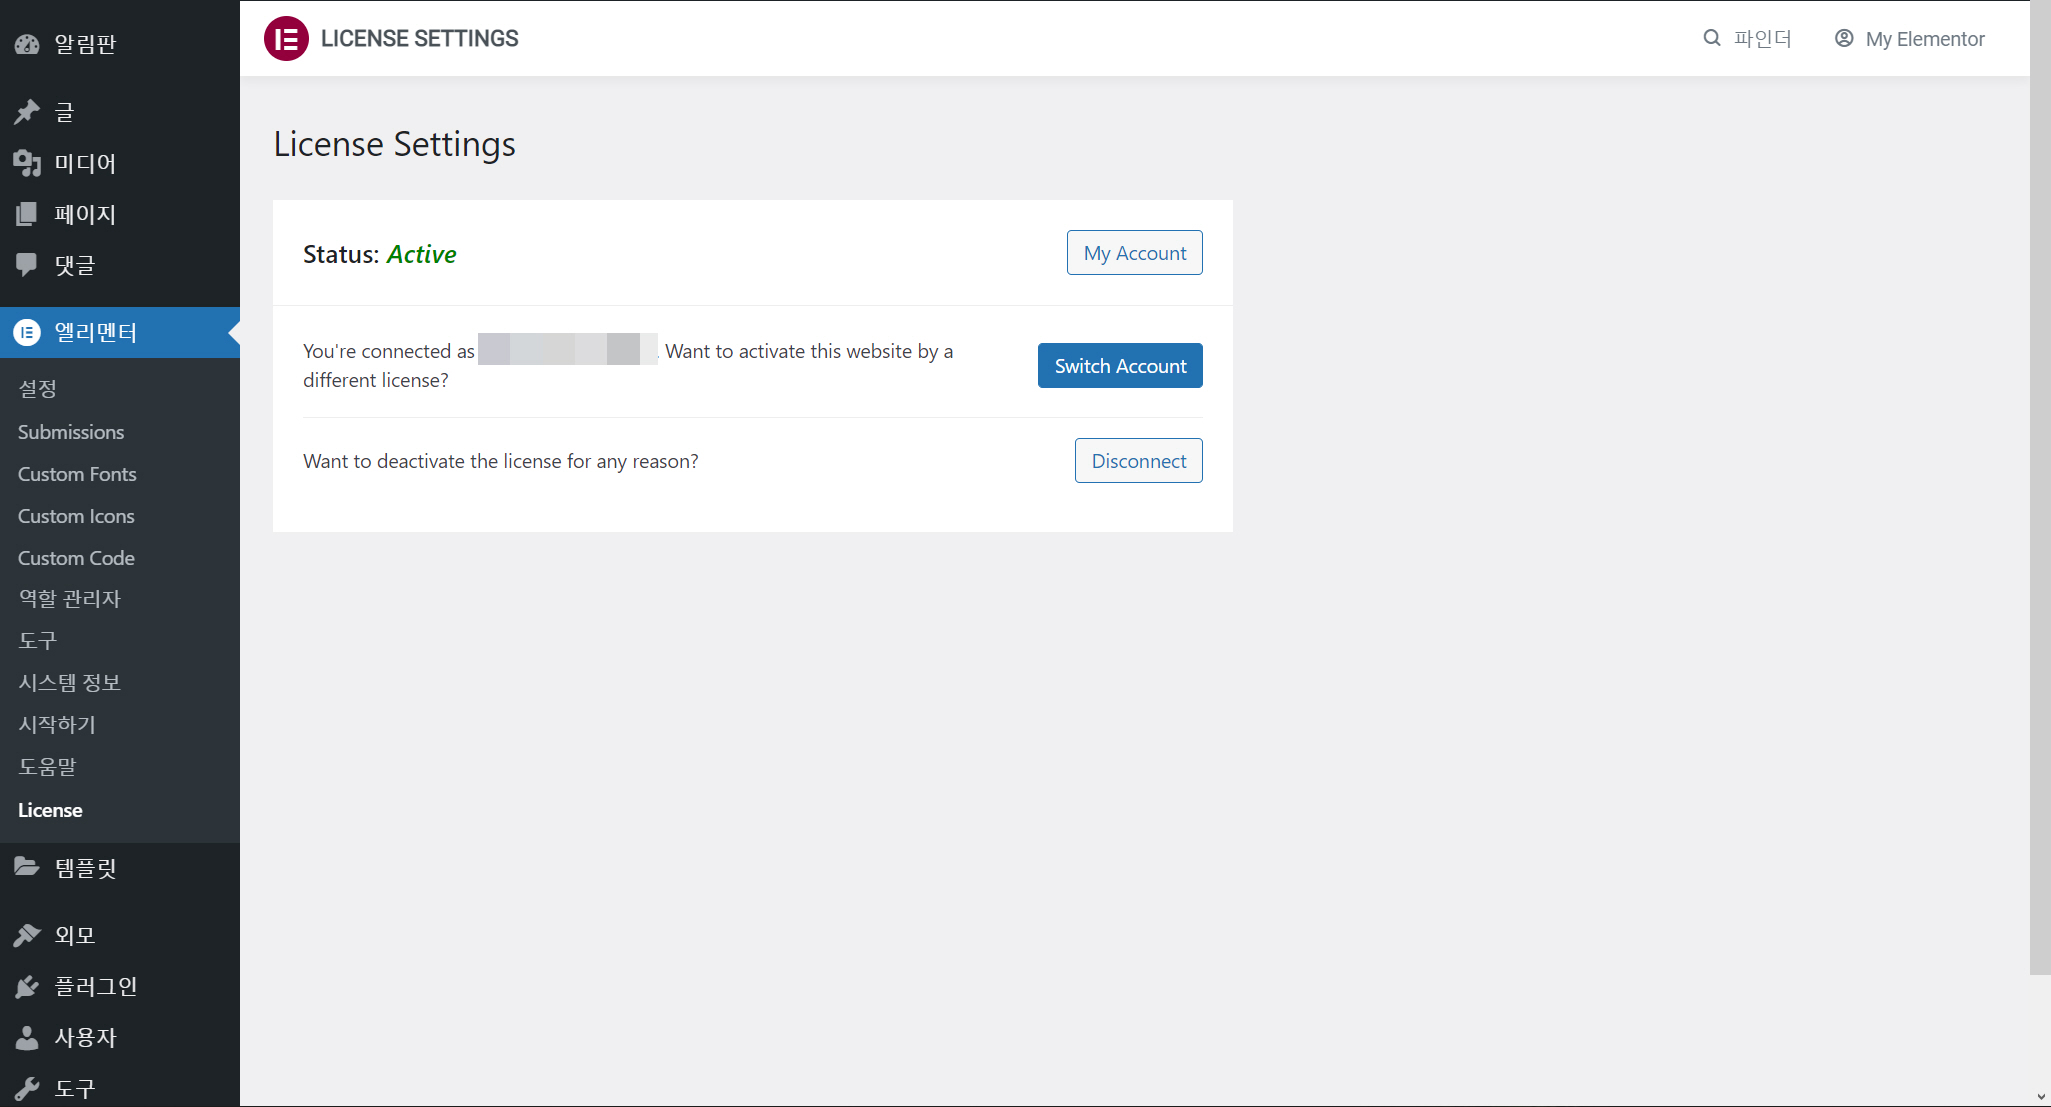
Task: Click the My Elementor user icon
Action: pos(1844,38)
